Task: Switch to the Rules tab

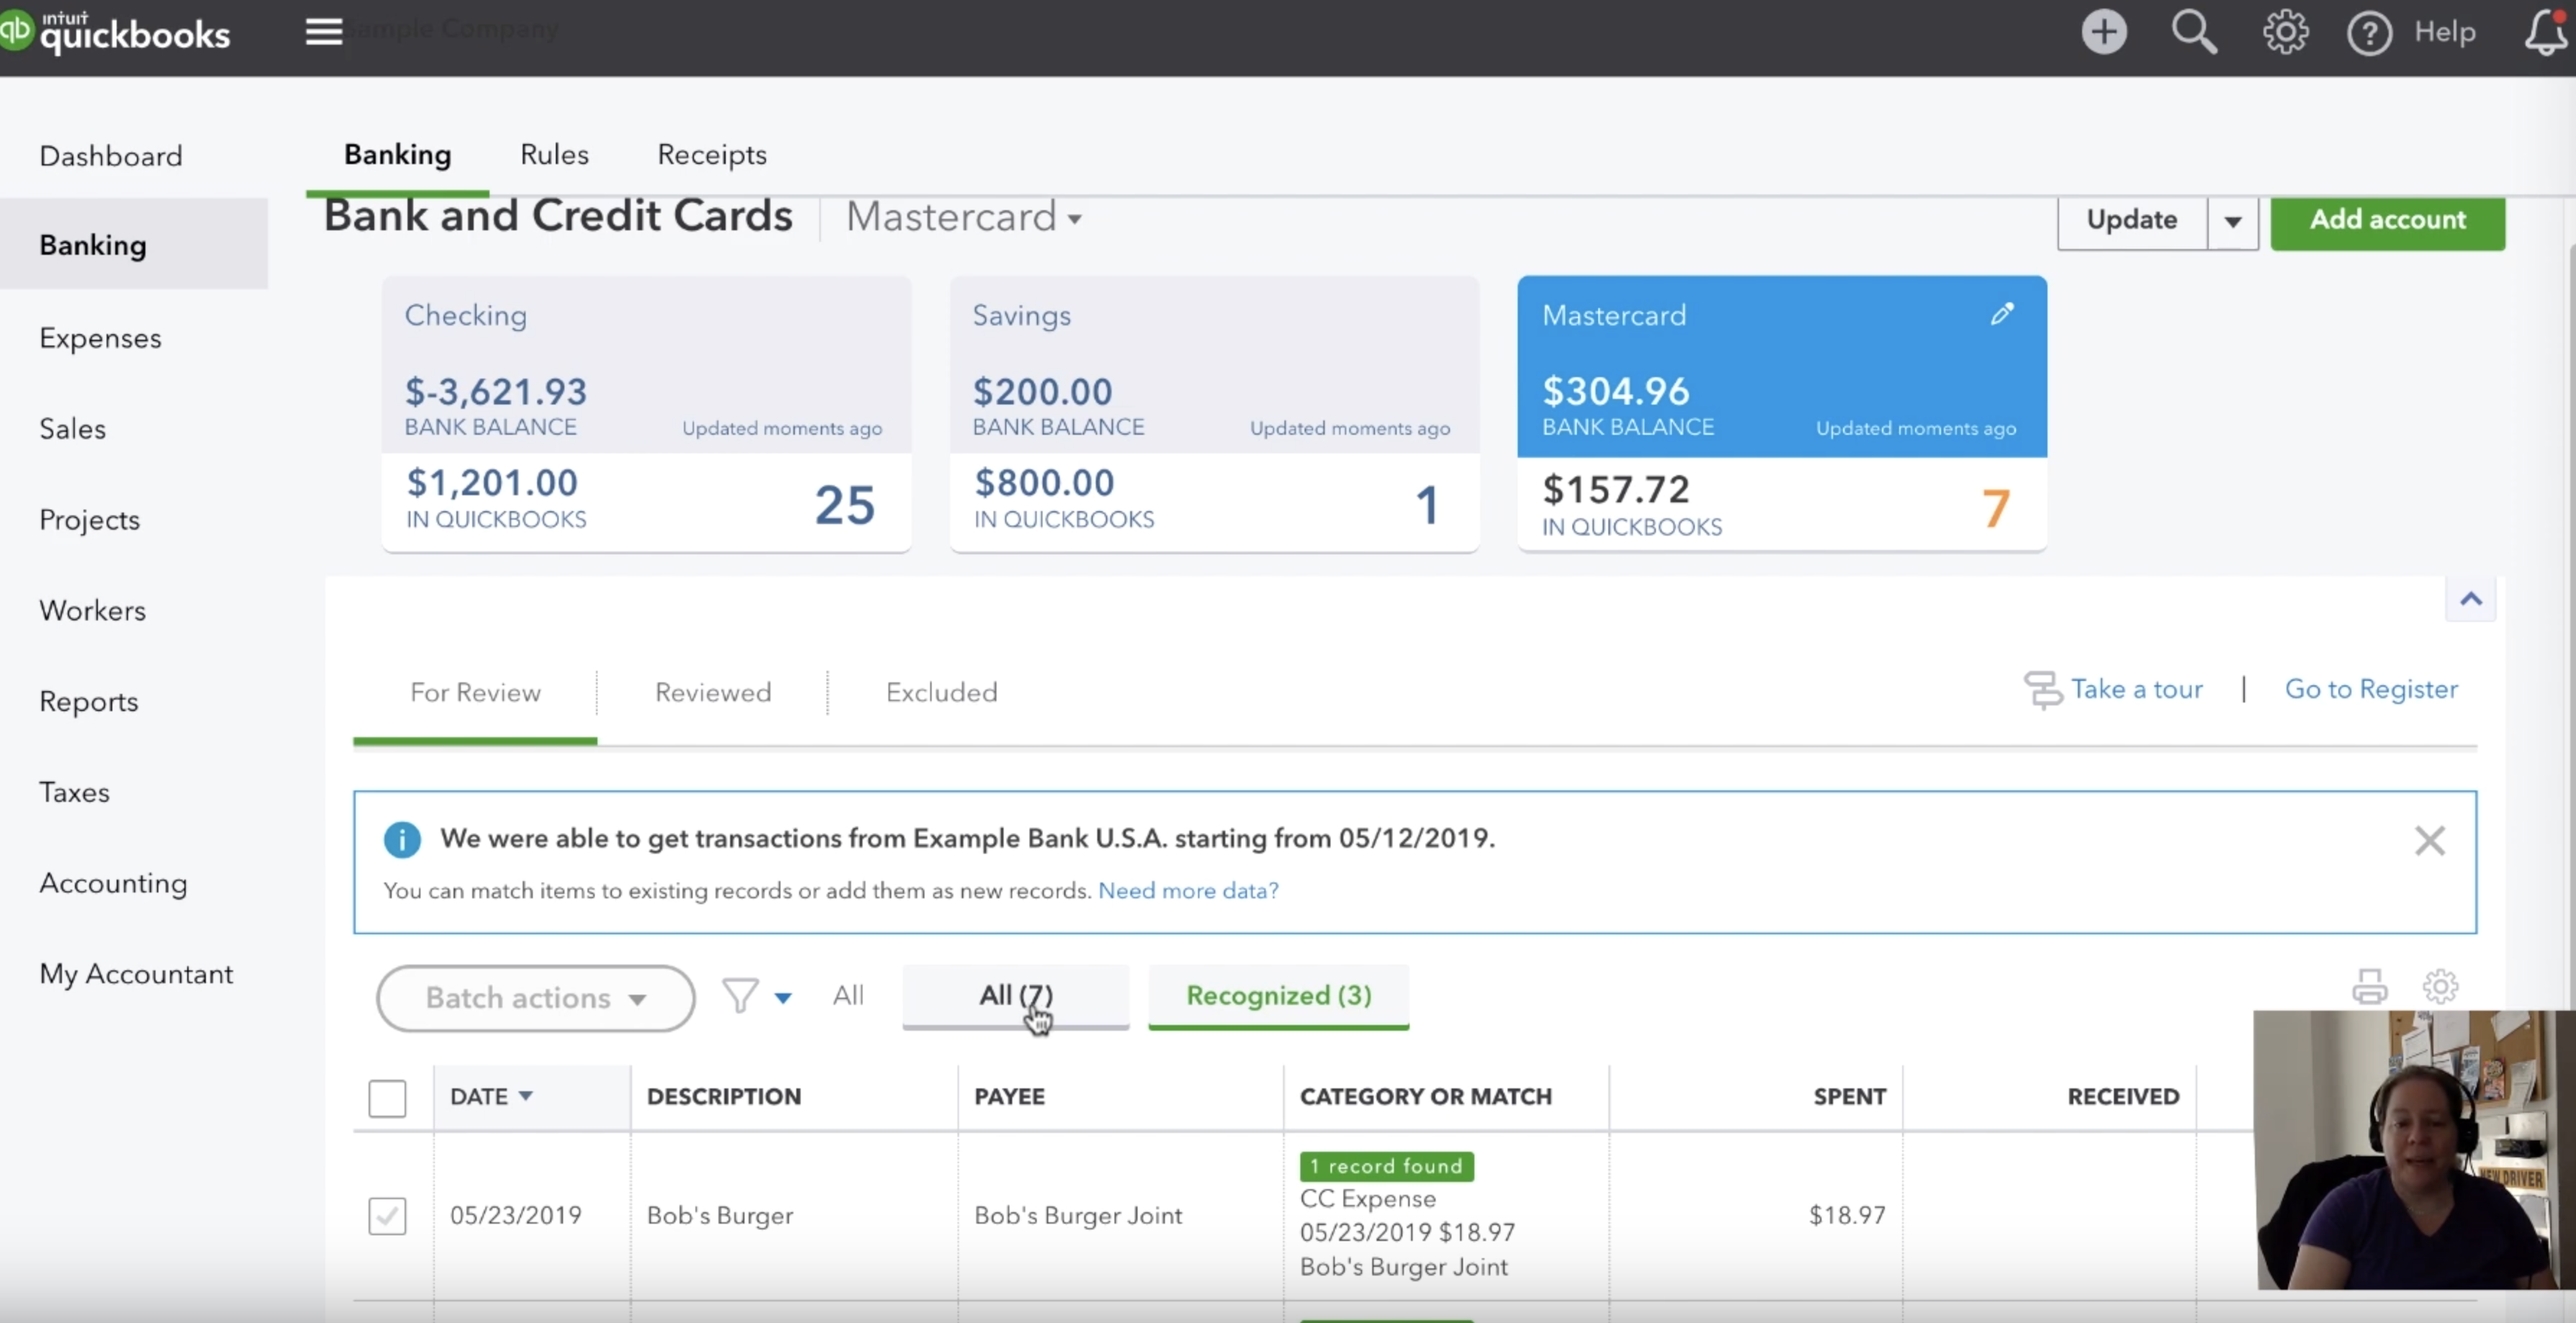Action: point(554,155)
